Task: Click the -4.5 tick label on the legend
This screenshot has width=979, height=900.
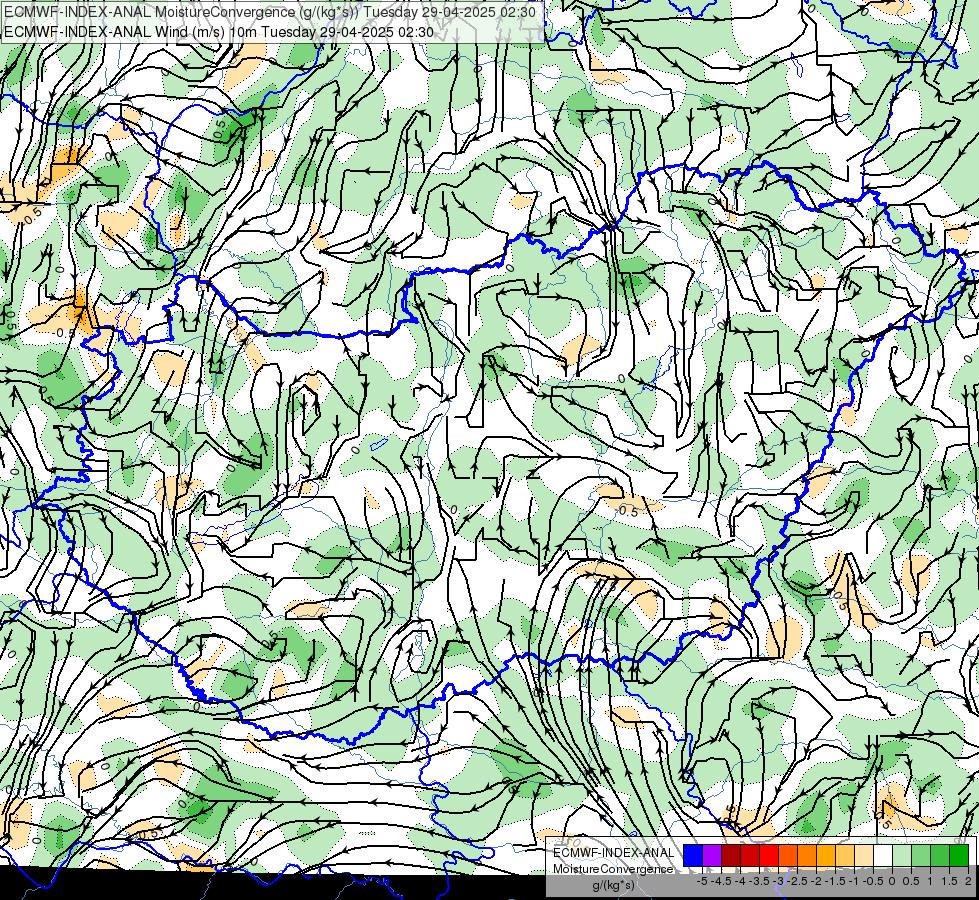Action: [x=722, y=881]
